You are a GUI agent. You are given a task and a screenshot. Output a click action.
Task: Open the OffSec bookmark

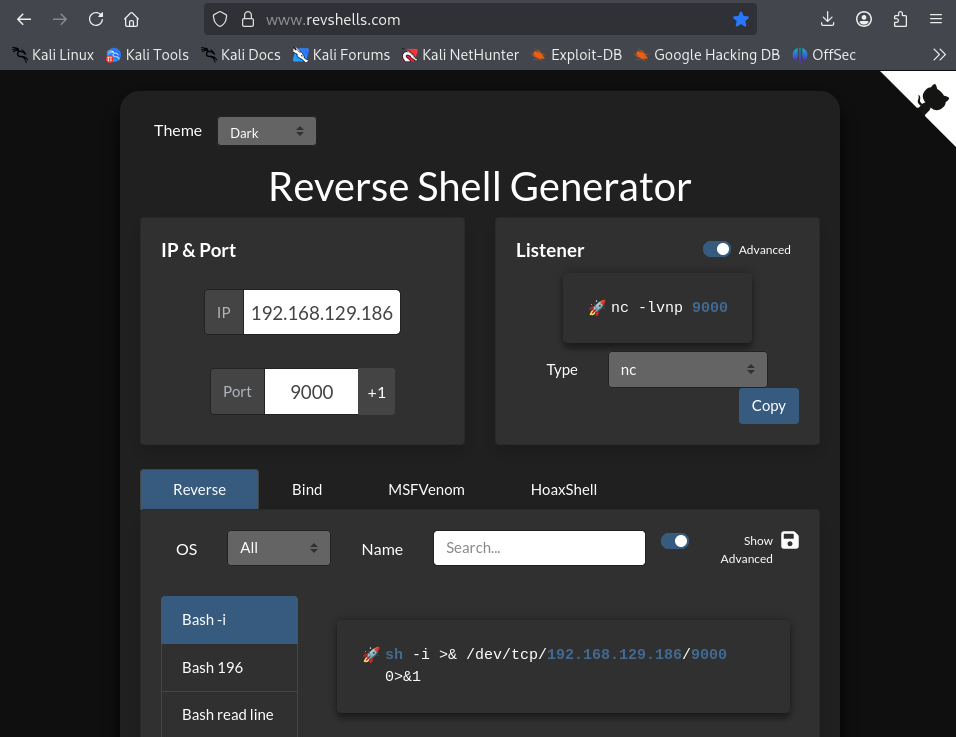click(x=824, y=55)
